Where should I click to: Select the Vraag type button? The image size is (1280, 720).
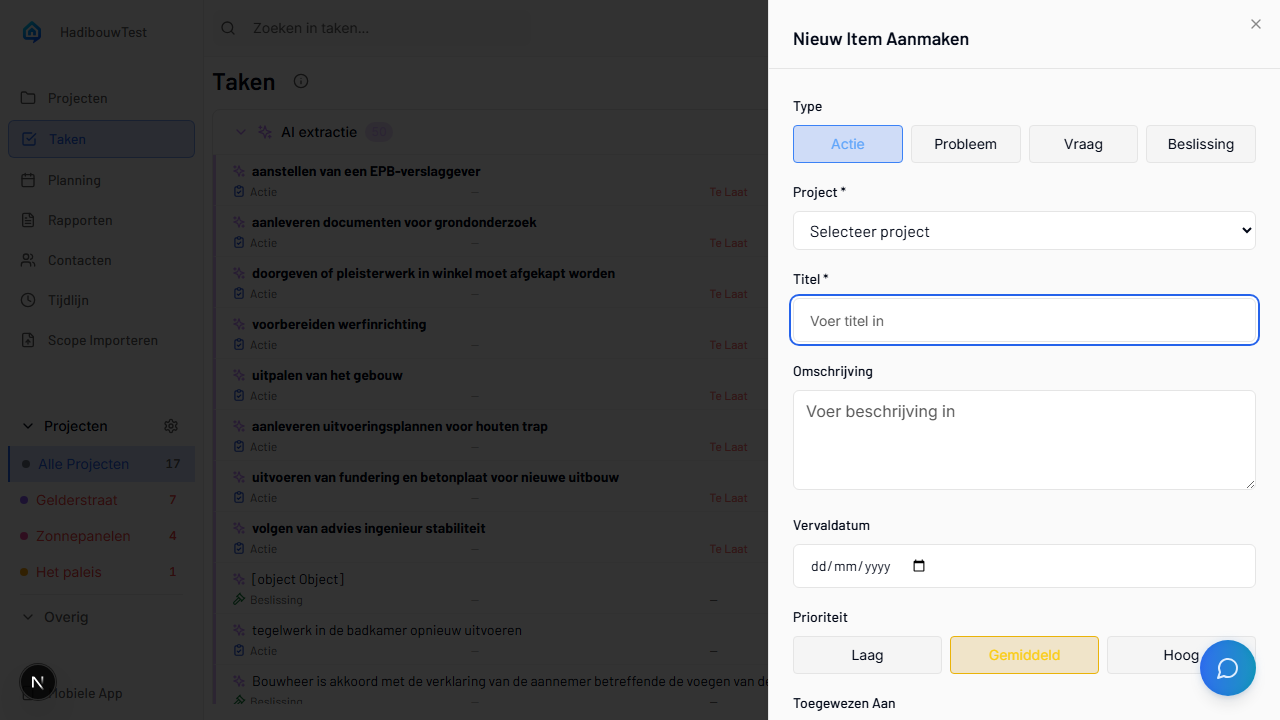pos(1083,144)
